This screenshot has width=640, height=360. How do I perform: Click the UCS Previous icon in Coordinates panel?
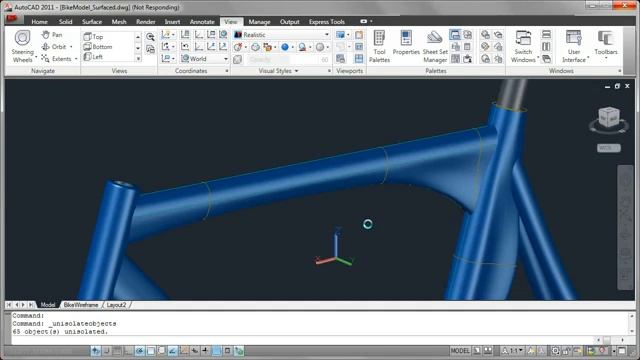185,47
